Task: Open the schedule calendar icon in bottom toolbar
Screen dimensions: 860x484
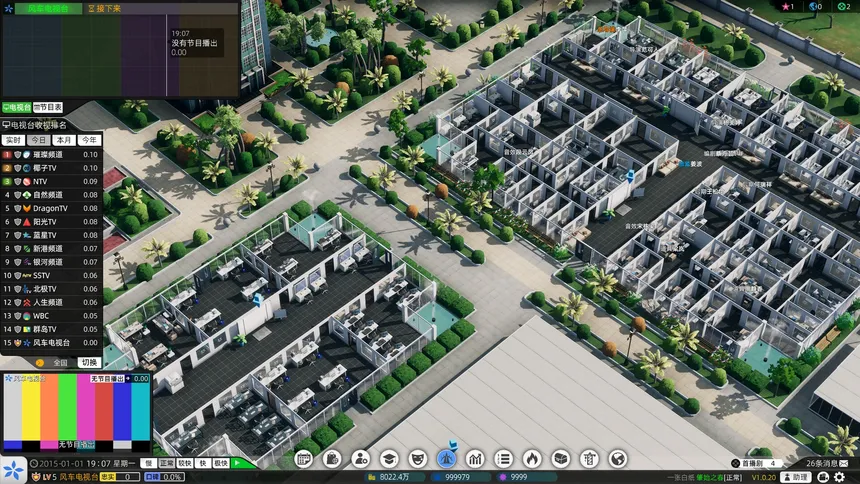Action: click(x=304, y=459)
